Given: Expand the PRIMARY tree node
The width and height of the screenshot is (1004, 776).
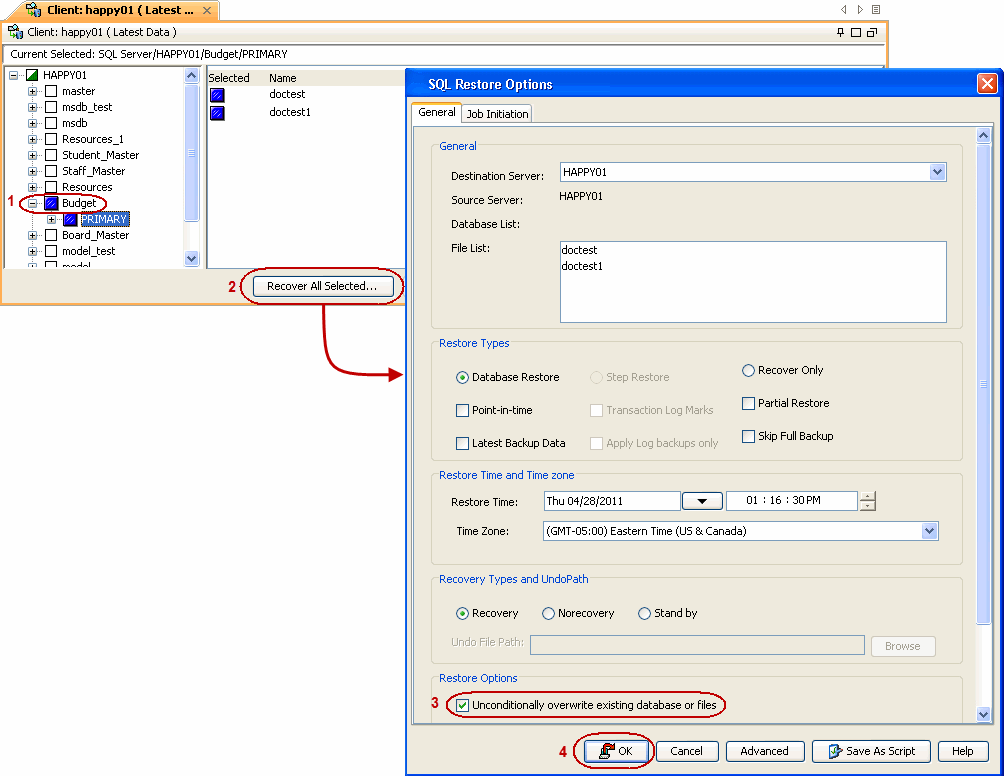Looking at the screenshot, I should [51, 220].
